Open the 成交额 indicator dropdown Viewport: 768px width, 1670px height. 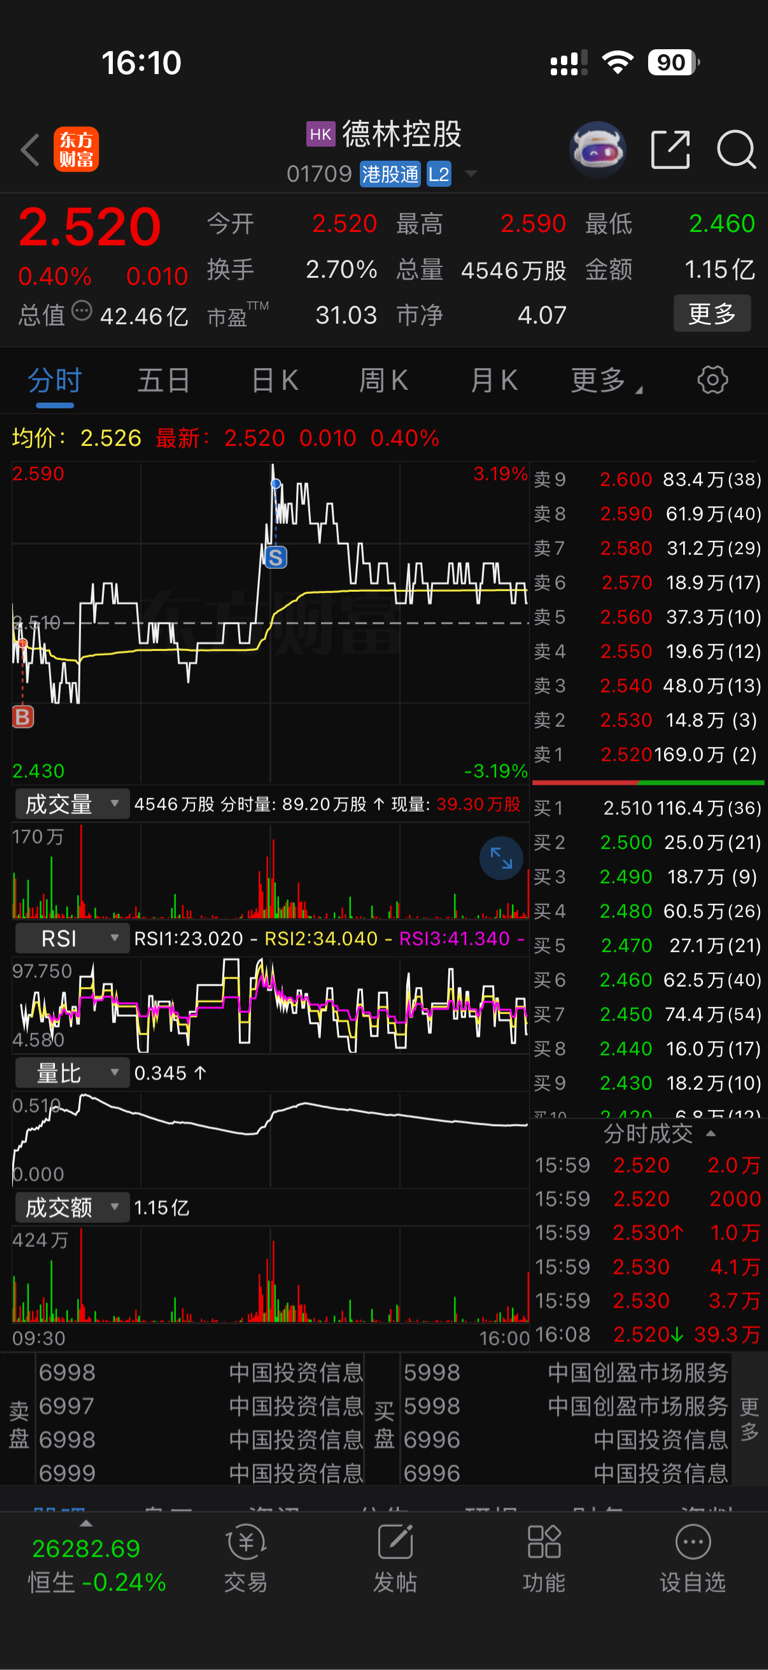pos(72,1208)
